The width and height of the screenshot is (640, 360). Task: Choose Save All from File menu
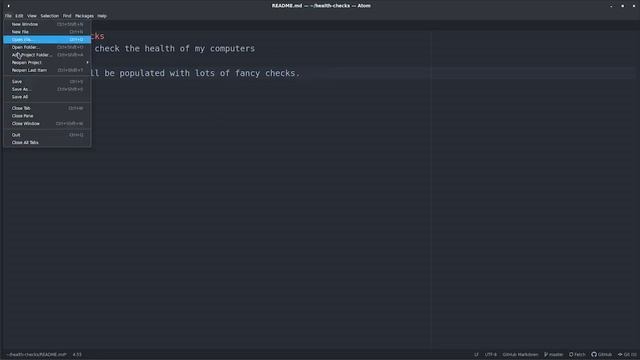click(47, 97)
